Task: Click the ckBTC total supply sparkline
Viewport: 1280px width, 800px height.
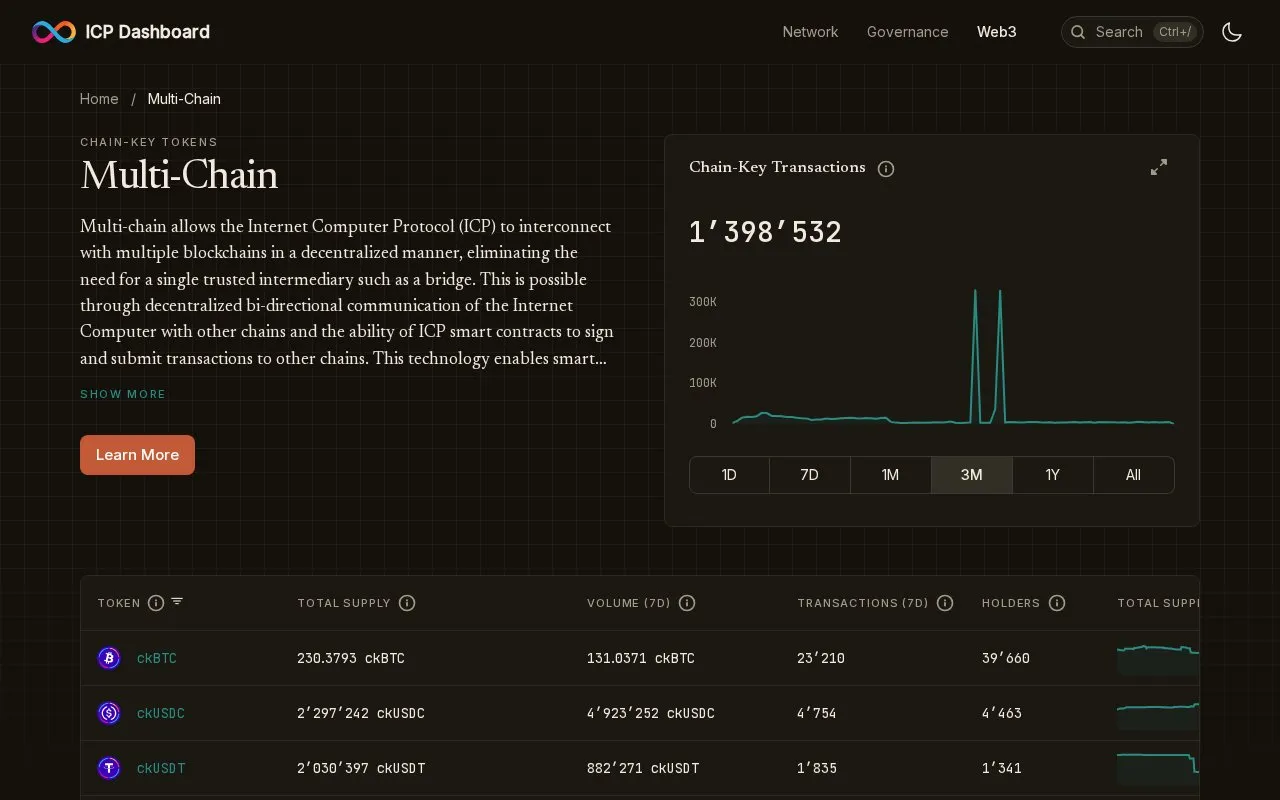Action: pos(1158,658)
